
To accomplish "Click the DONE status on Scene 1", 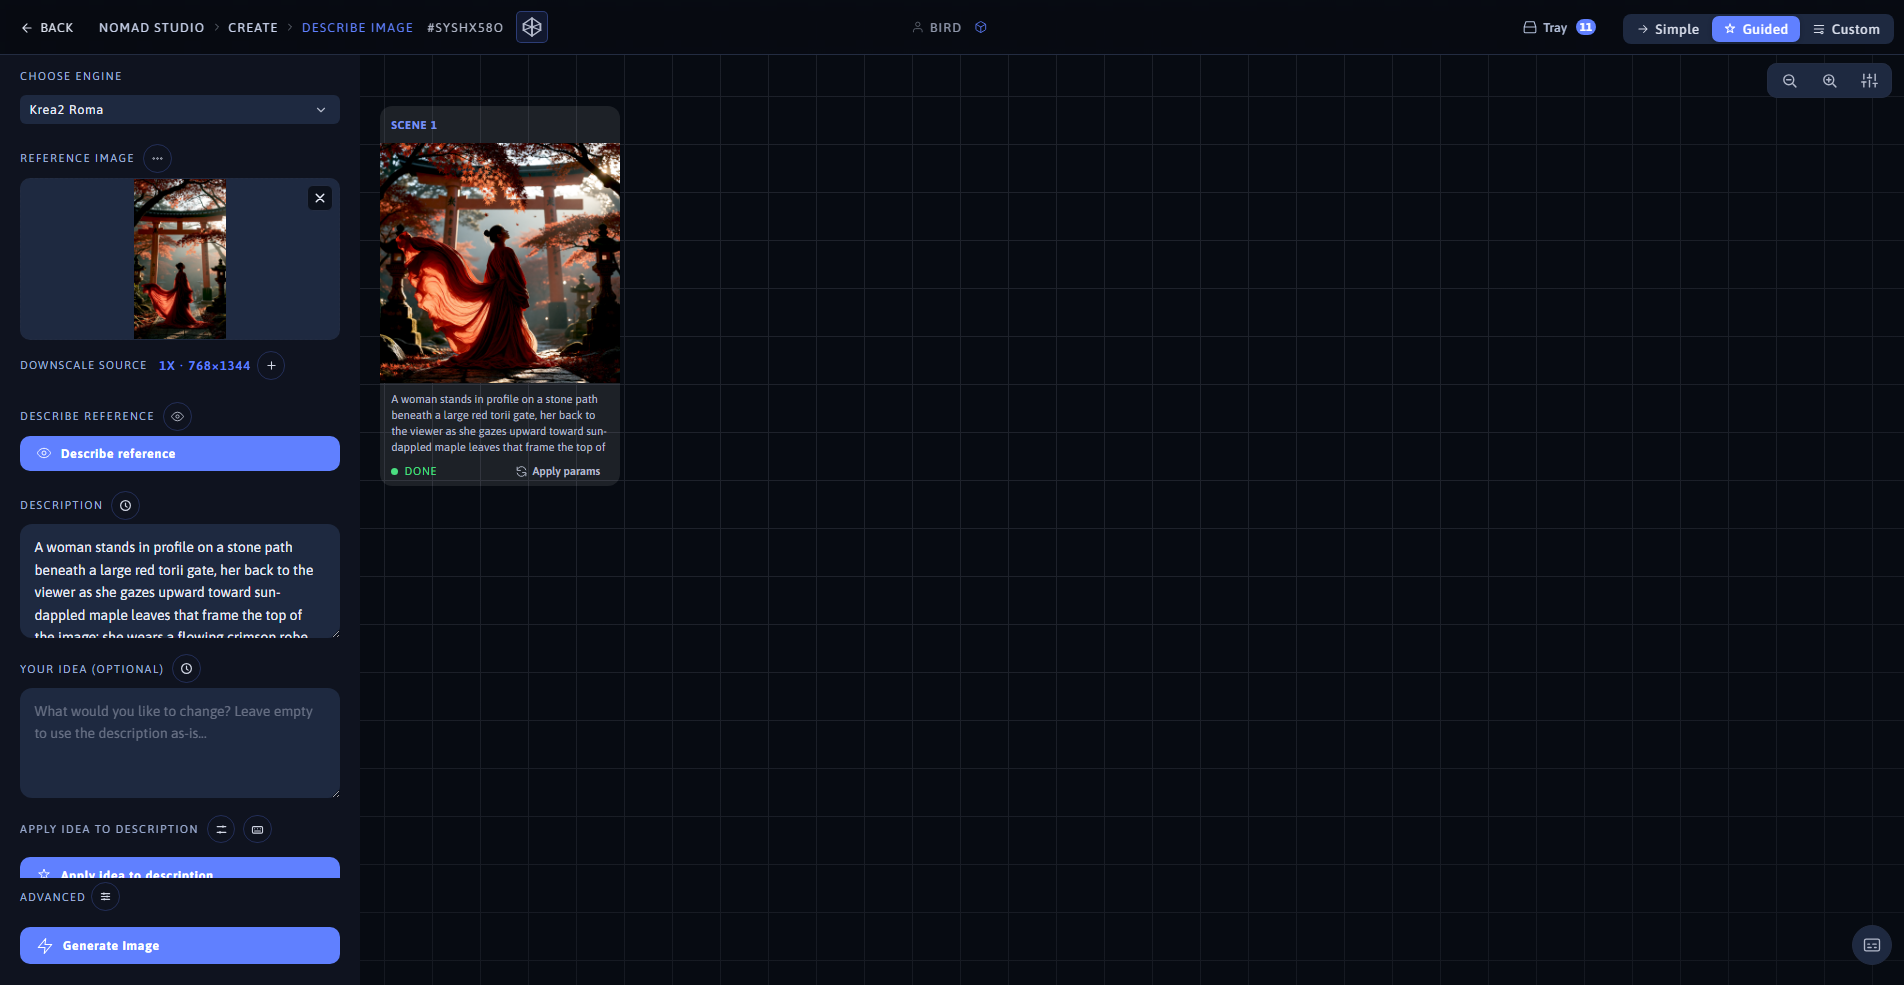I will [414, 471].
